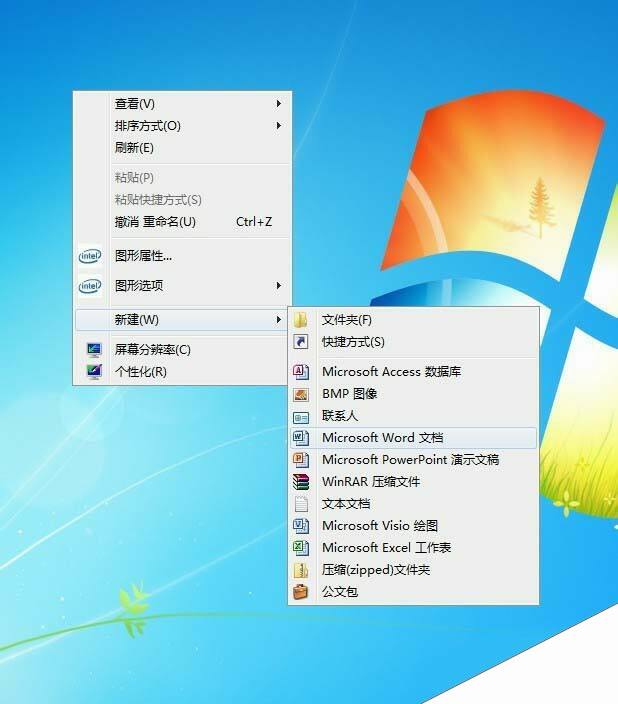Screen dimensions: 618x704
Task: Expand the 排序方式(O) submenu arrow
Action: click(x=278, y=126)
